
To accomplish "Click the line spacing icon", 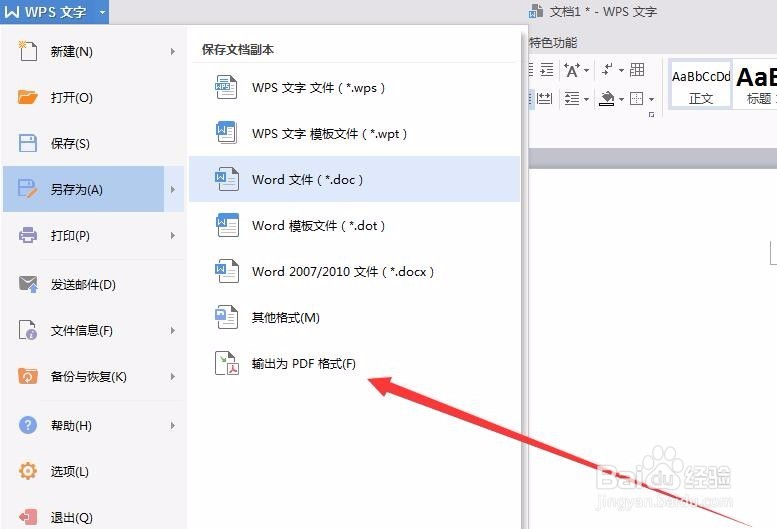I will (572, 98).
